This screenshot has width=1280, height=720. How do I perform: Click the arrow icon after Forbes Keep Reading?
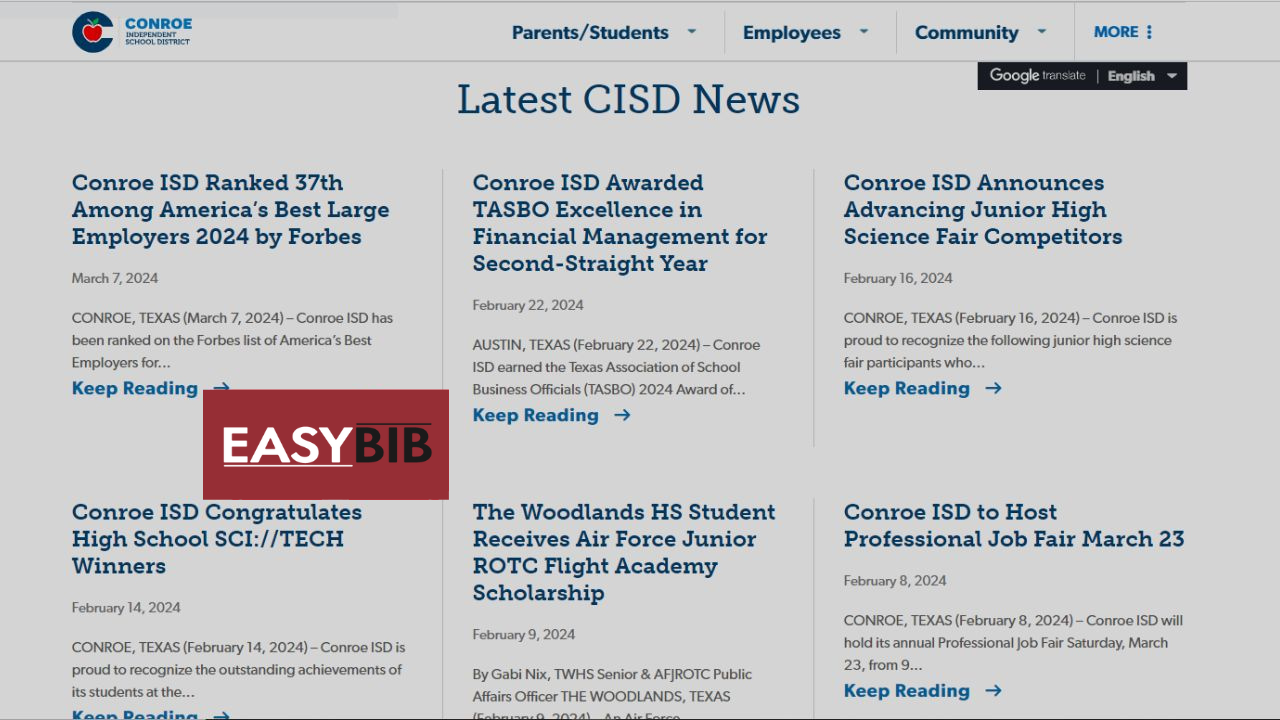tap(222, 388)
